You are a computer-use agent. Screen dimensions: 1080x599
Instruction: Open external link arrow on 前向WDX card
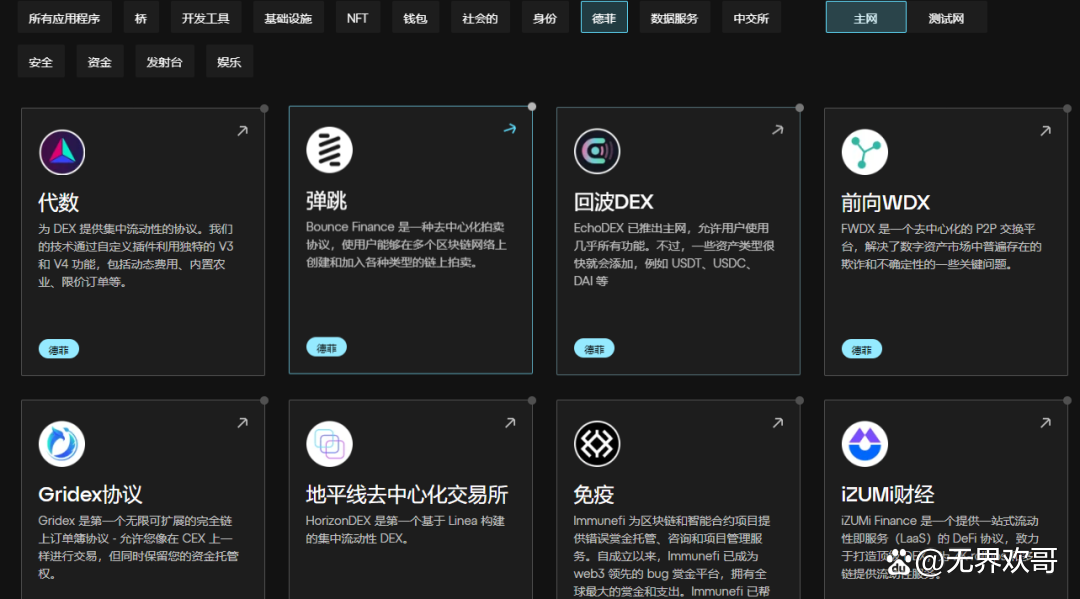tap(1046, 131)
